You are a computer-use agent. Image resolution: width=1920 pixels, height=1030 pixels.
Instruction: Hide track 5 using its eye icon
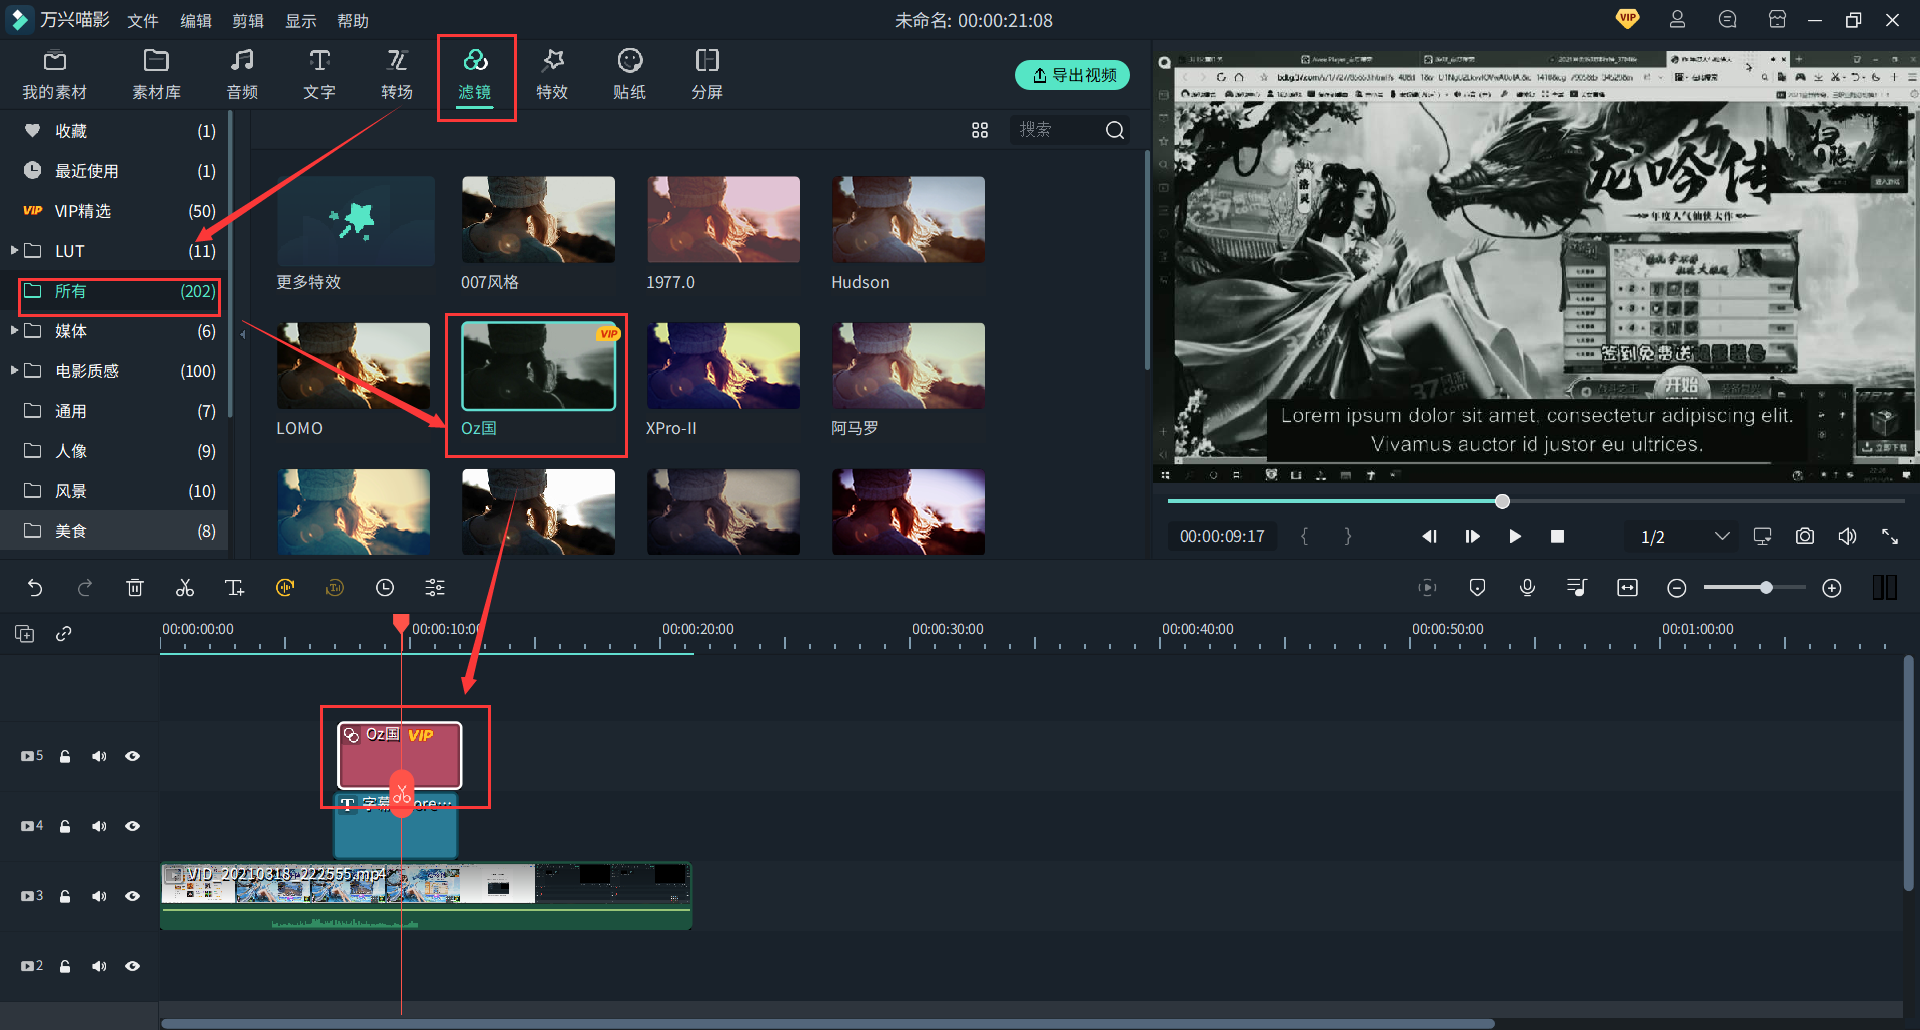132,757
